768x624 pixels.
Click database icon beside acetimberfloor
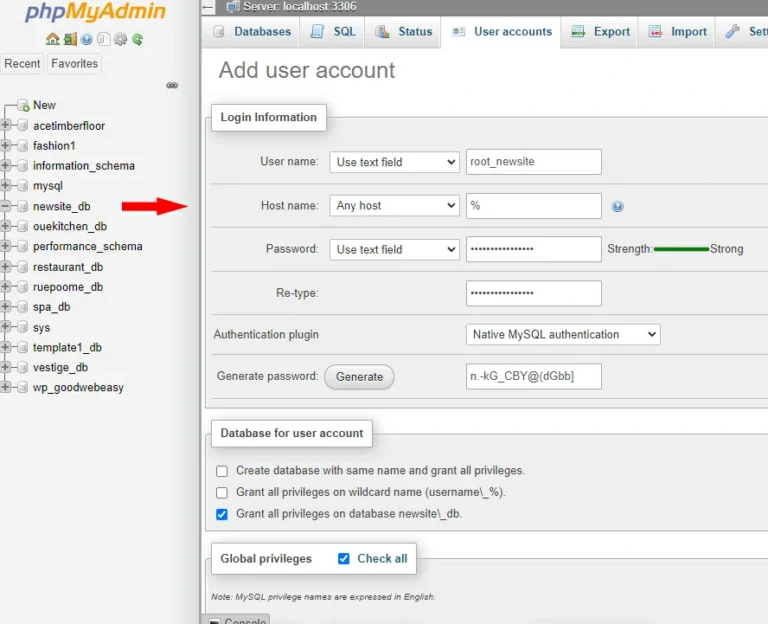23,125
